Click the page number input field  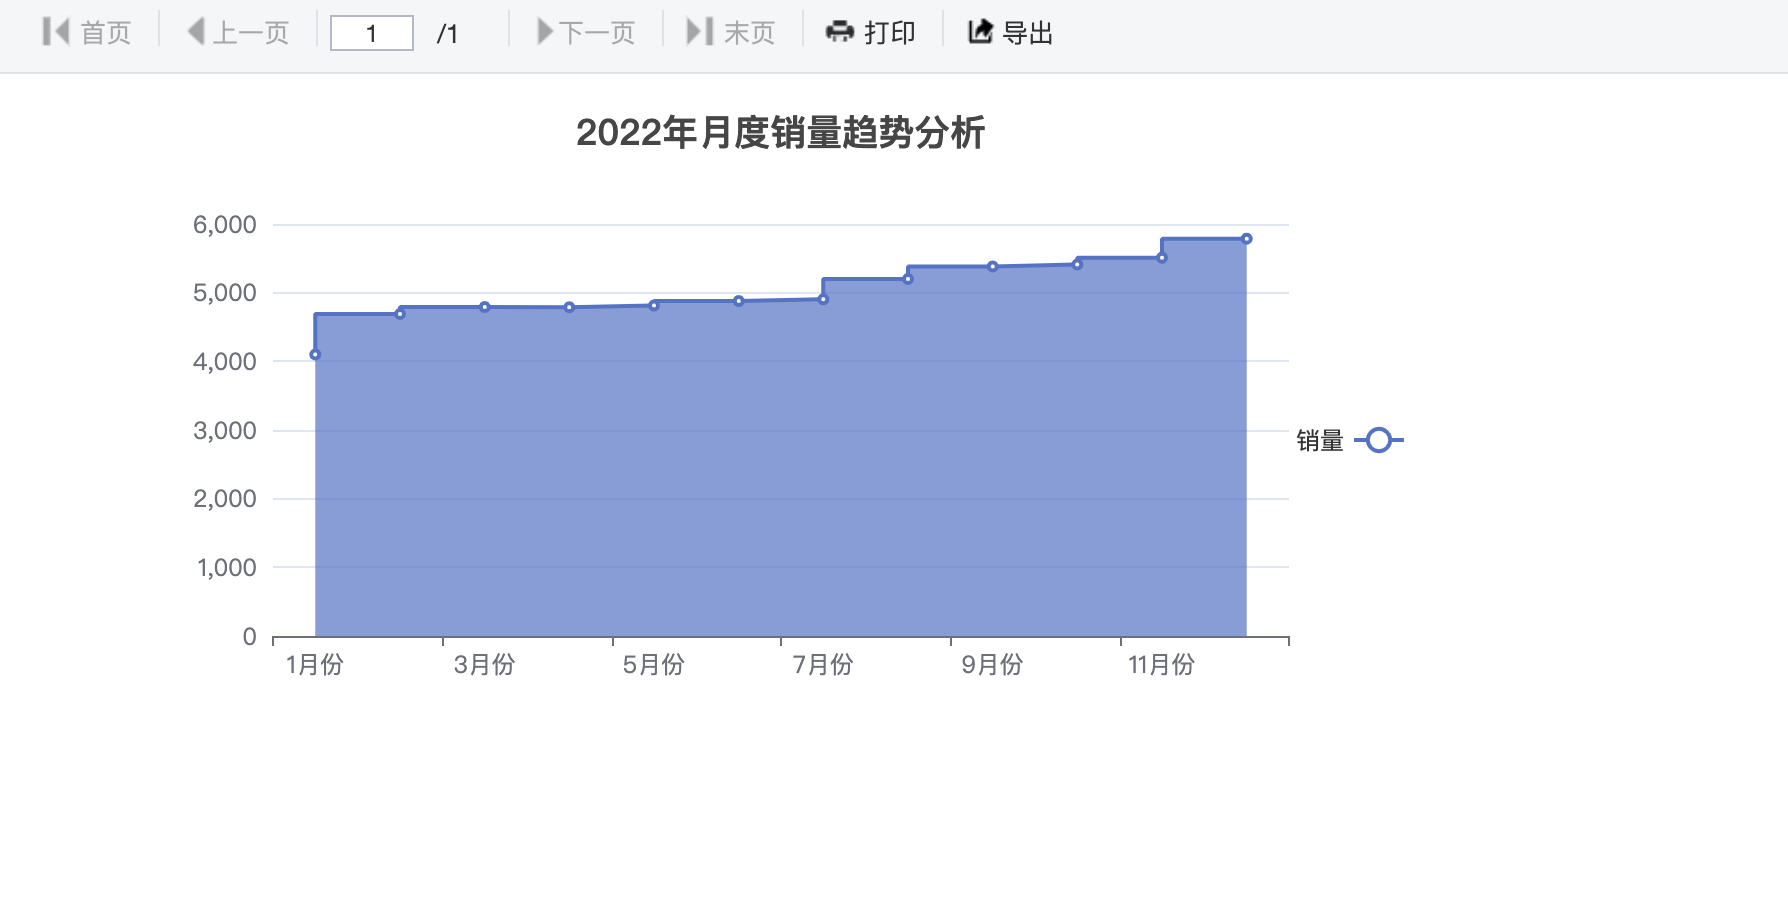pos(372,33)
